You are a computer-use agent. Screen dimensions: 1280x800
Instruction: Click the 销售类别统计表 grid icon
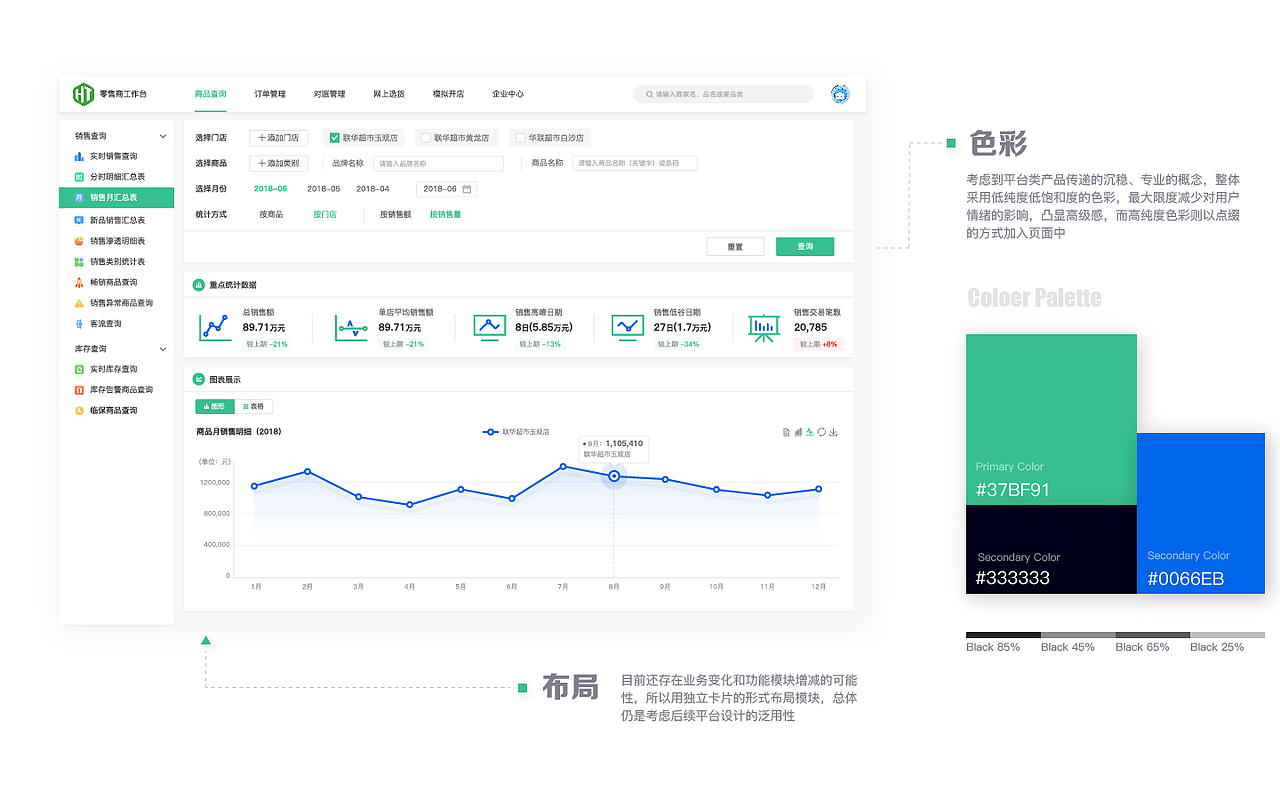[80, 261]
